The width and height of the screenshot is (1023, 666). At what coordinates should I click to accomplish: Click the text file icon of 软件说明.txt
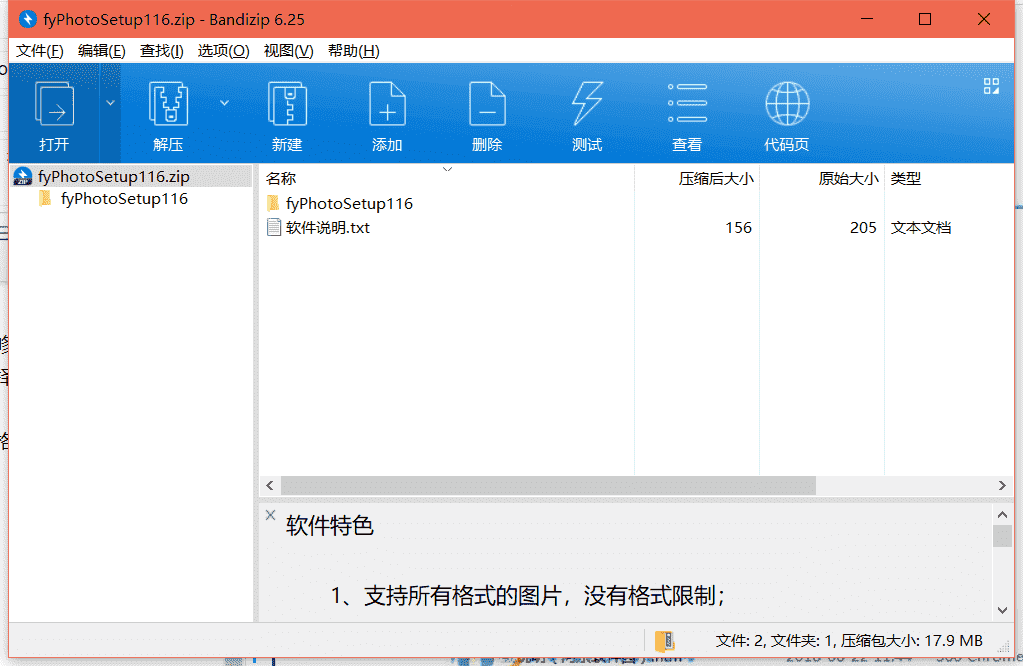click(274, 227)
